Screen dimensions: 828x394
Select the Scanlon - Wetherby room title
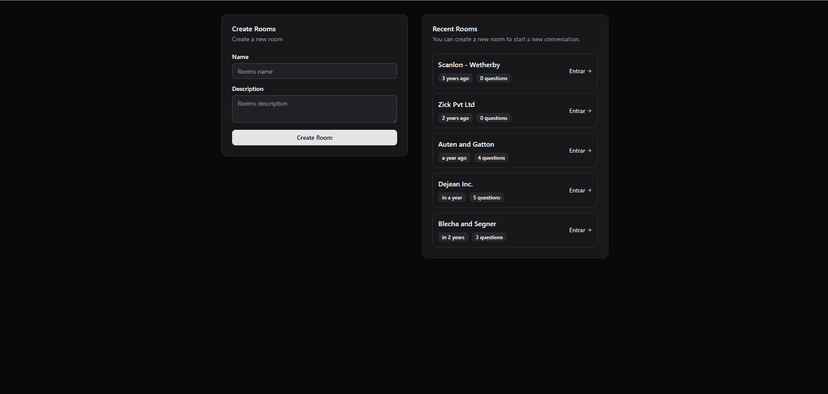469,65
